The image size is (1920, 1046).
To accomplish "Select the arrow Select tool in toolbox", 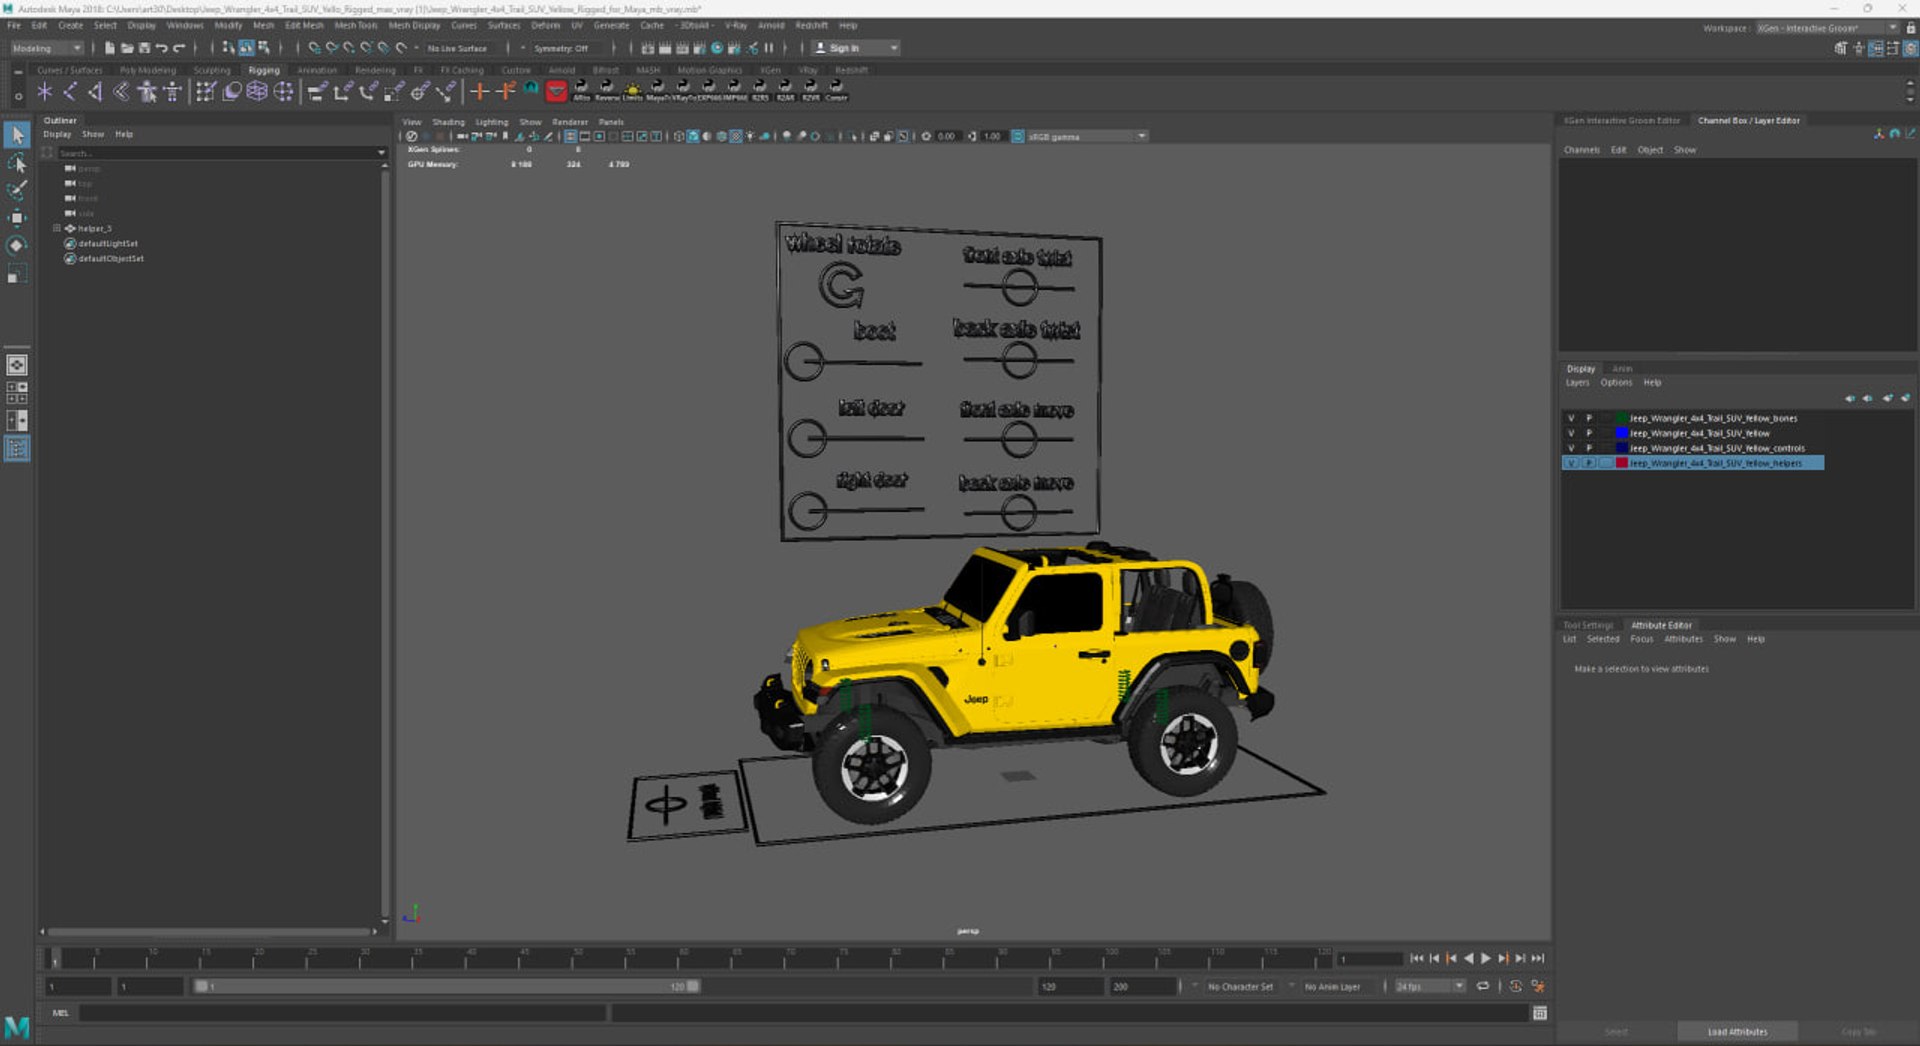I will pyautogui.click(x=17, y=134).
